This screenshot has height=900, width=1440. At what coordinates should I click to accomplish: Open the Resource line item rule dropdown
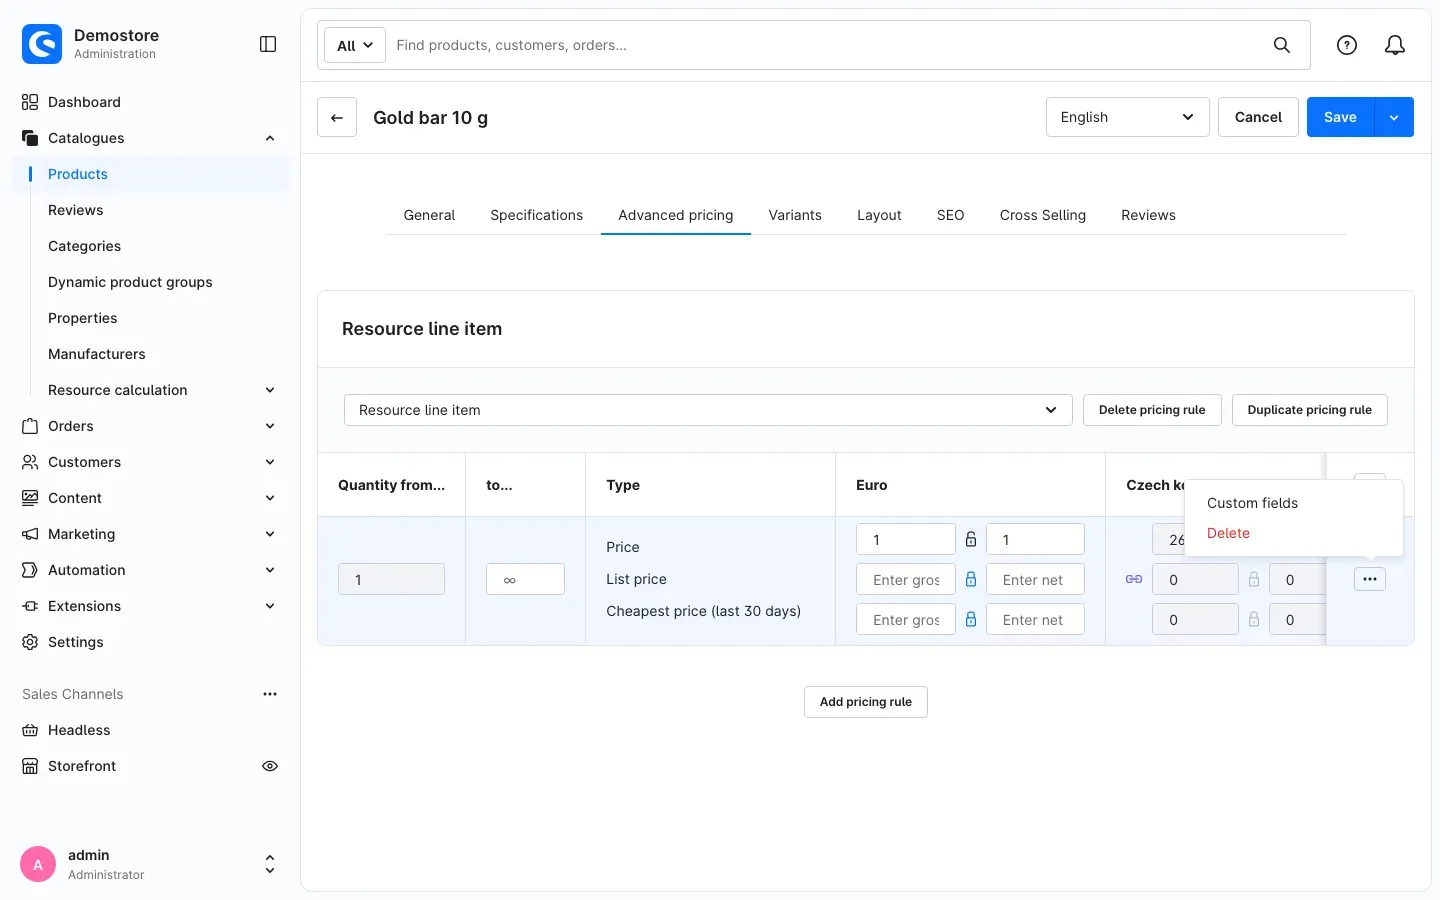pos(708,410)
